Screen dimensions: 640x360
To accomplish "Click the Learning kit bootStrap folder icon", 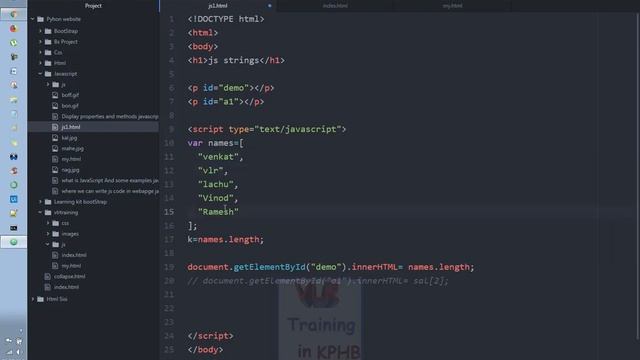I will coord(48,202).
